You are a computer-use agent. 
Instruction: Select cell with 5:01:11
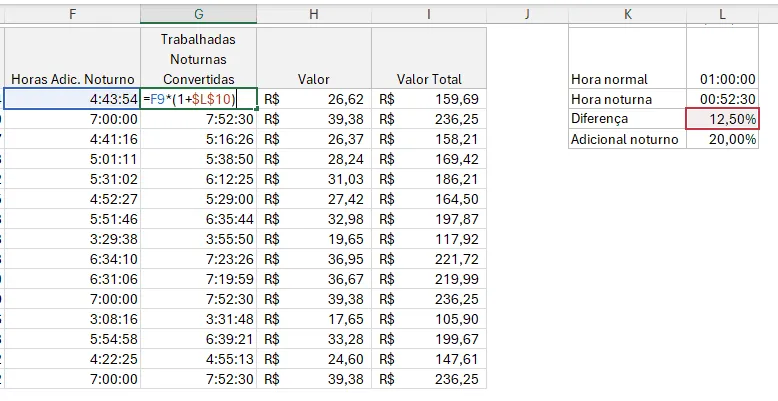(x=72, y=159)
